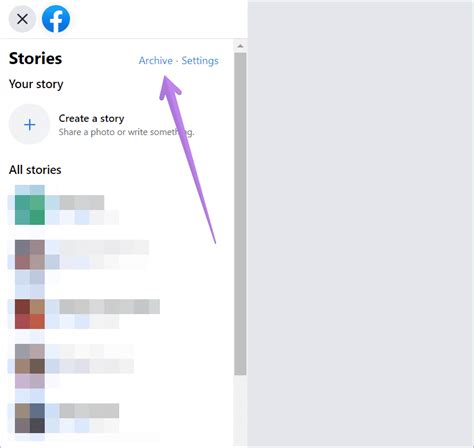The width and height of the screenshot is (474, 448).
Task: Click 'Share a photo or write something' text
Action: [x=126, y=132]
